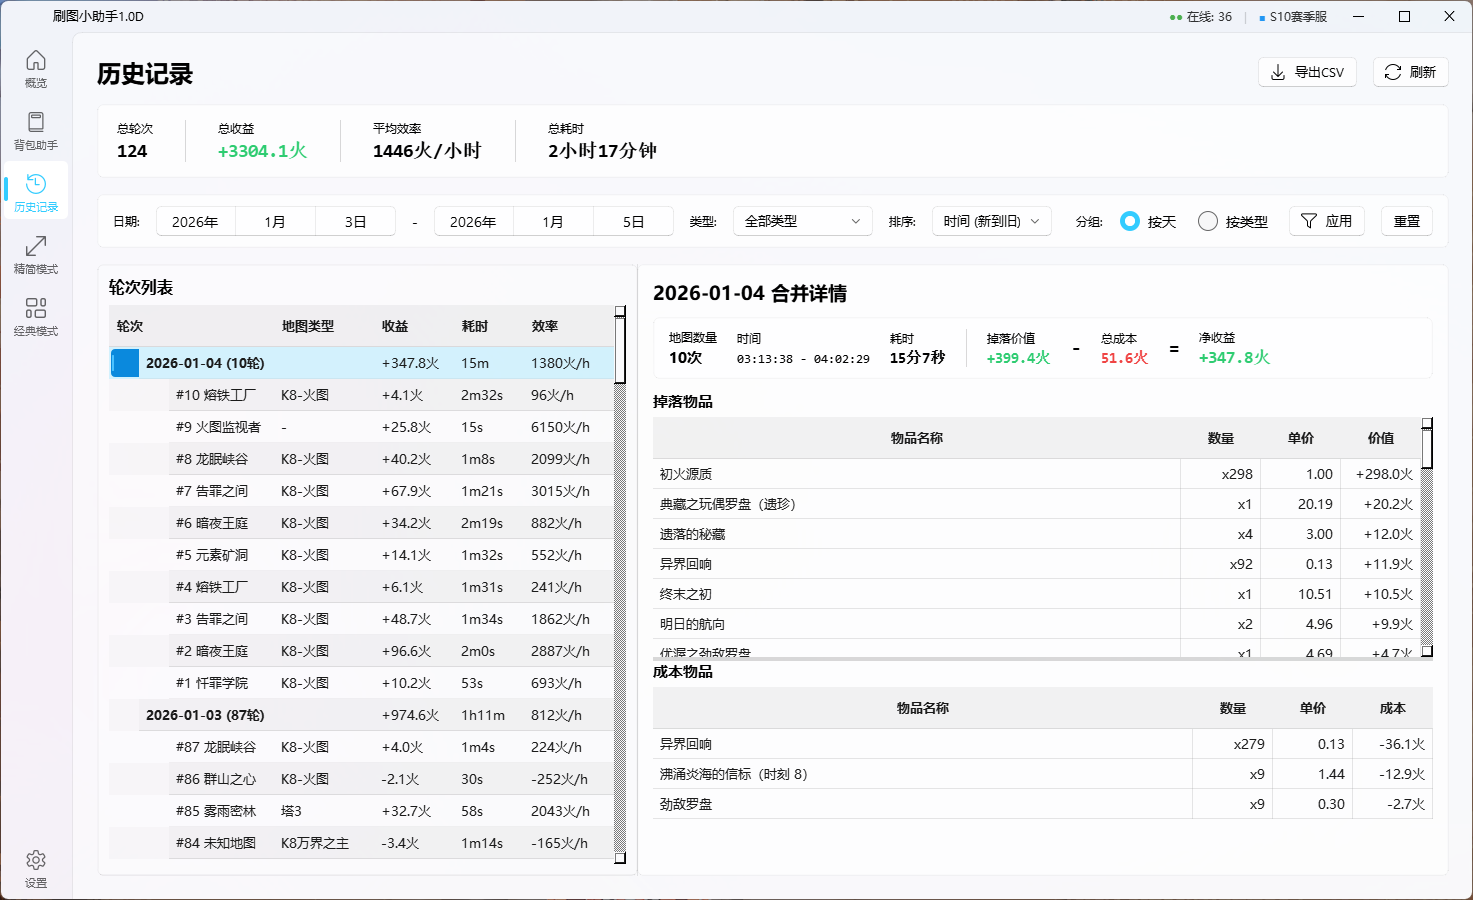
Task: Open the 全部类型 type dropdown
Action: click(802, 221)
